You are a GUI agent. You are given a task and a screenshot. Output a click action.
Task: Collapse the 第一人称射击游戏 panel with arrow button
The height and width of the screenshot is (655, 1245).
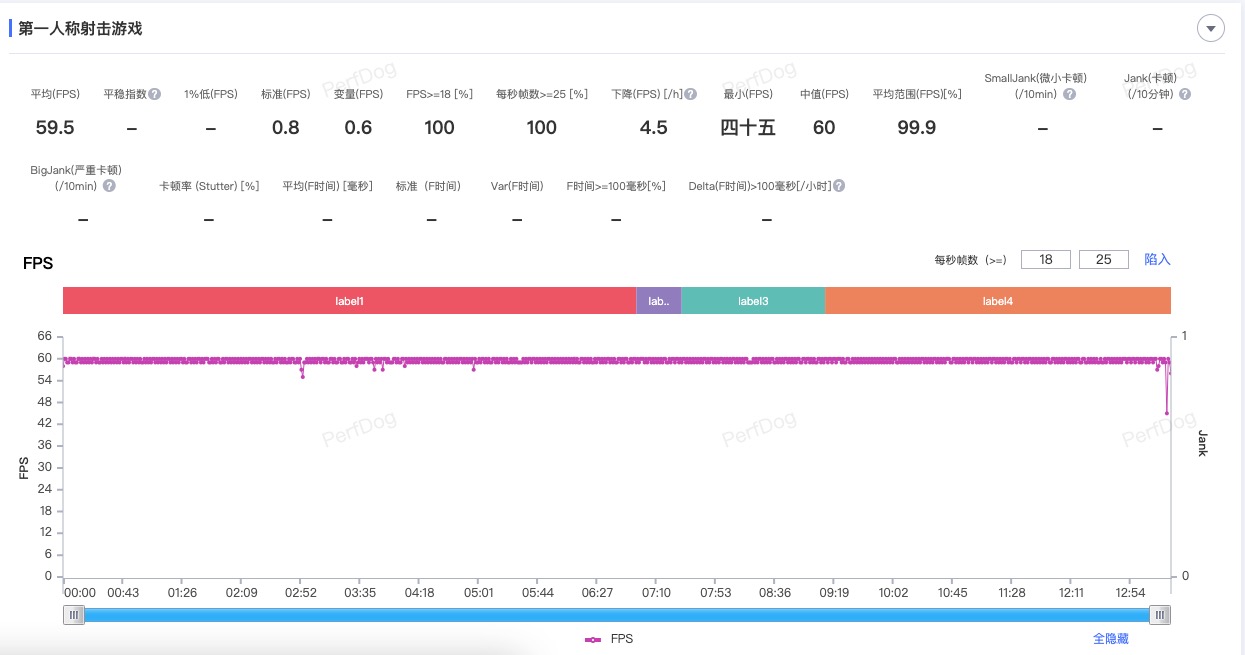pos(1211,29)
